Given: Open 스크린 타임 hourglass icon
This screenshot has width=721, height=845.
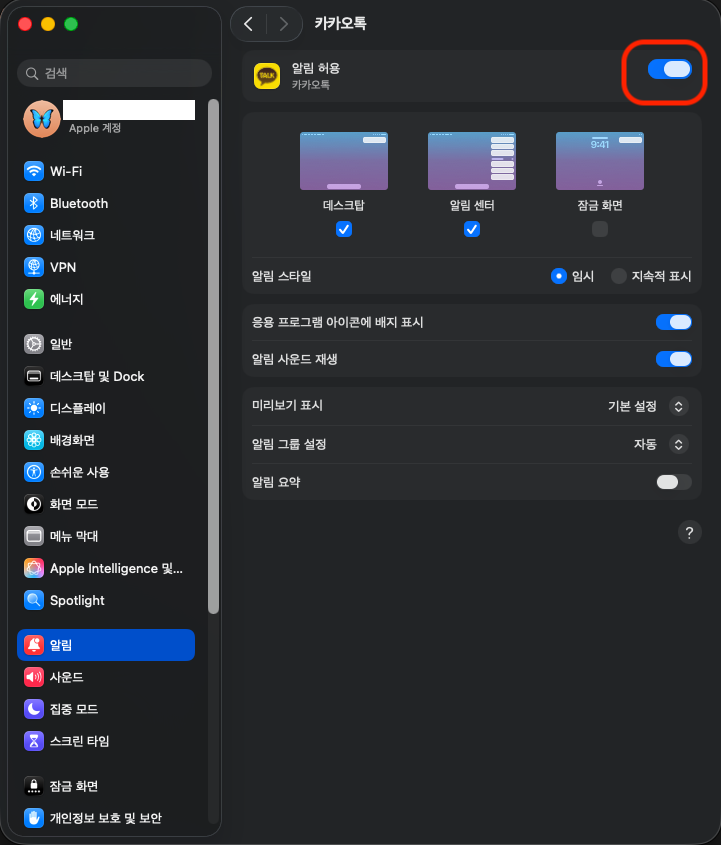Looking at the screenshot, I should (x=34, y=741).
